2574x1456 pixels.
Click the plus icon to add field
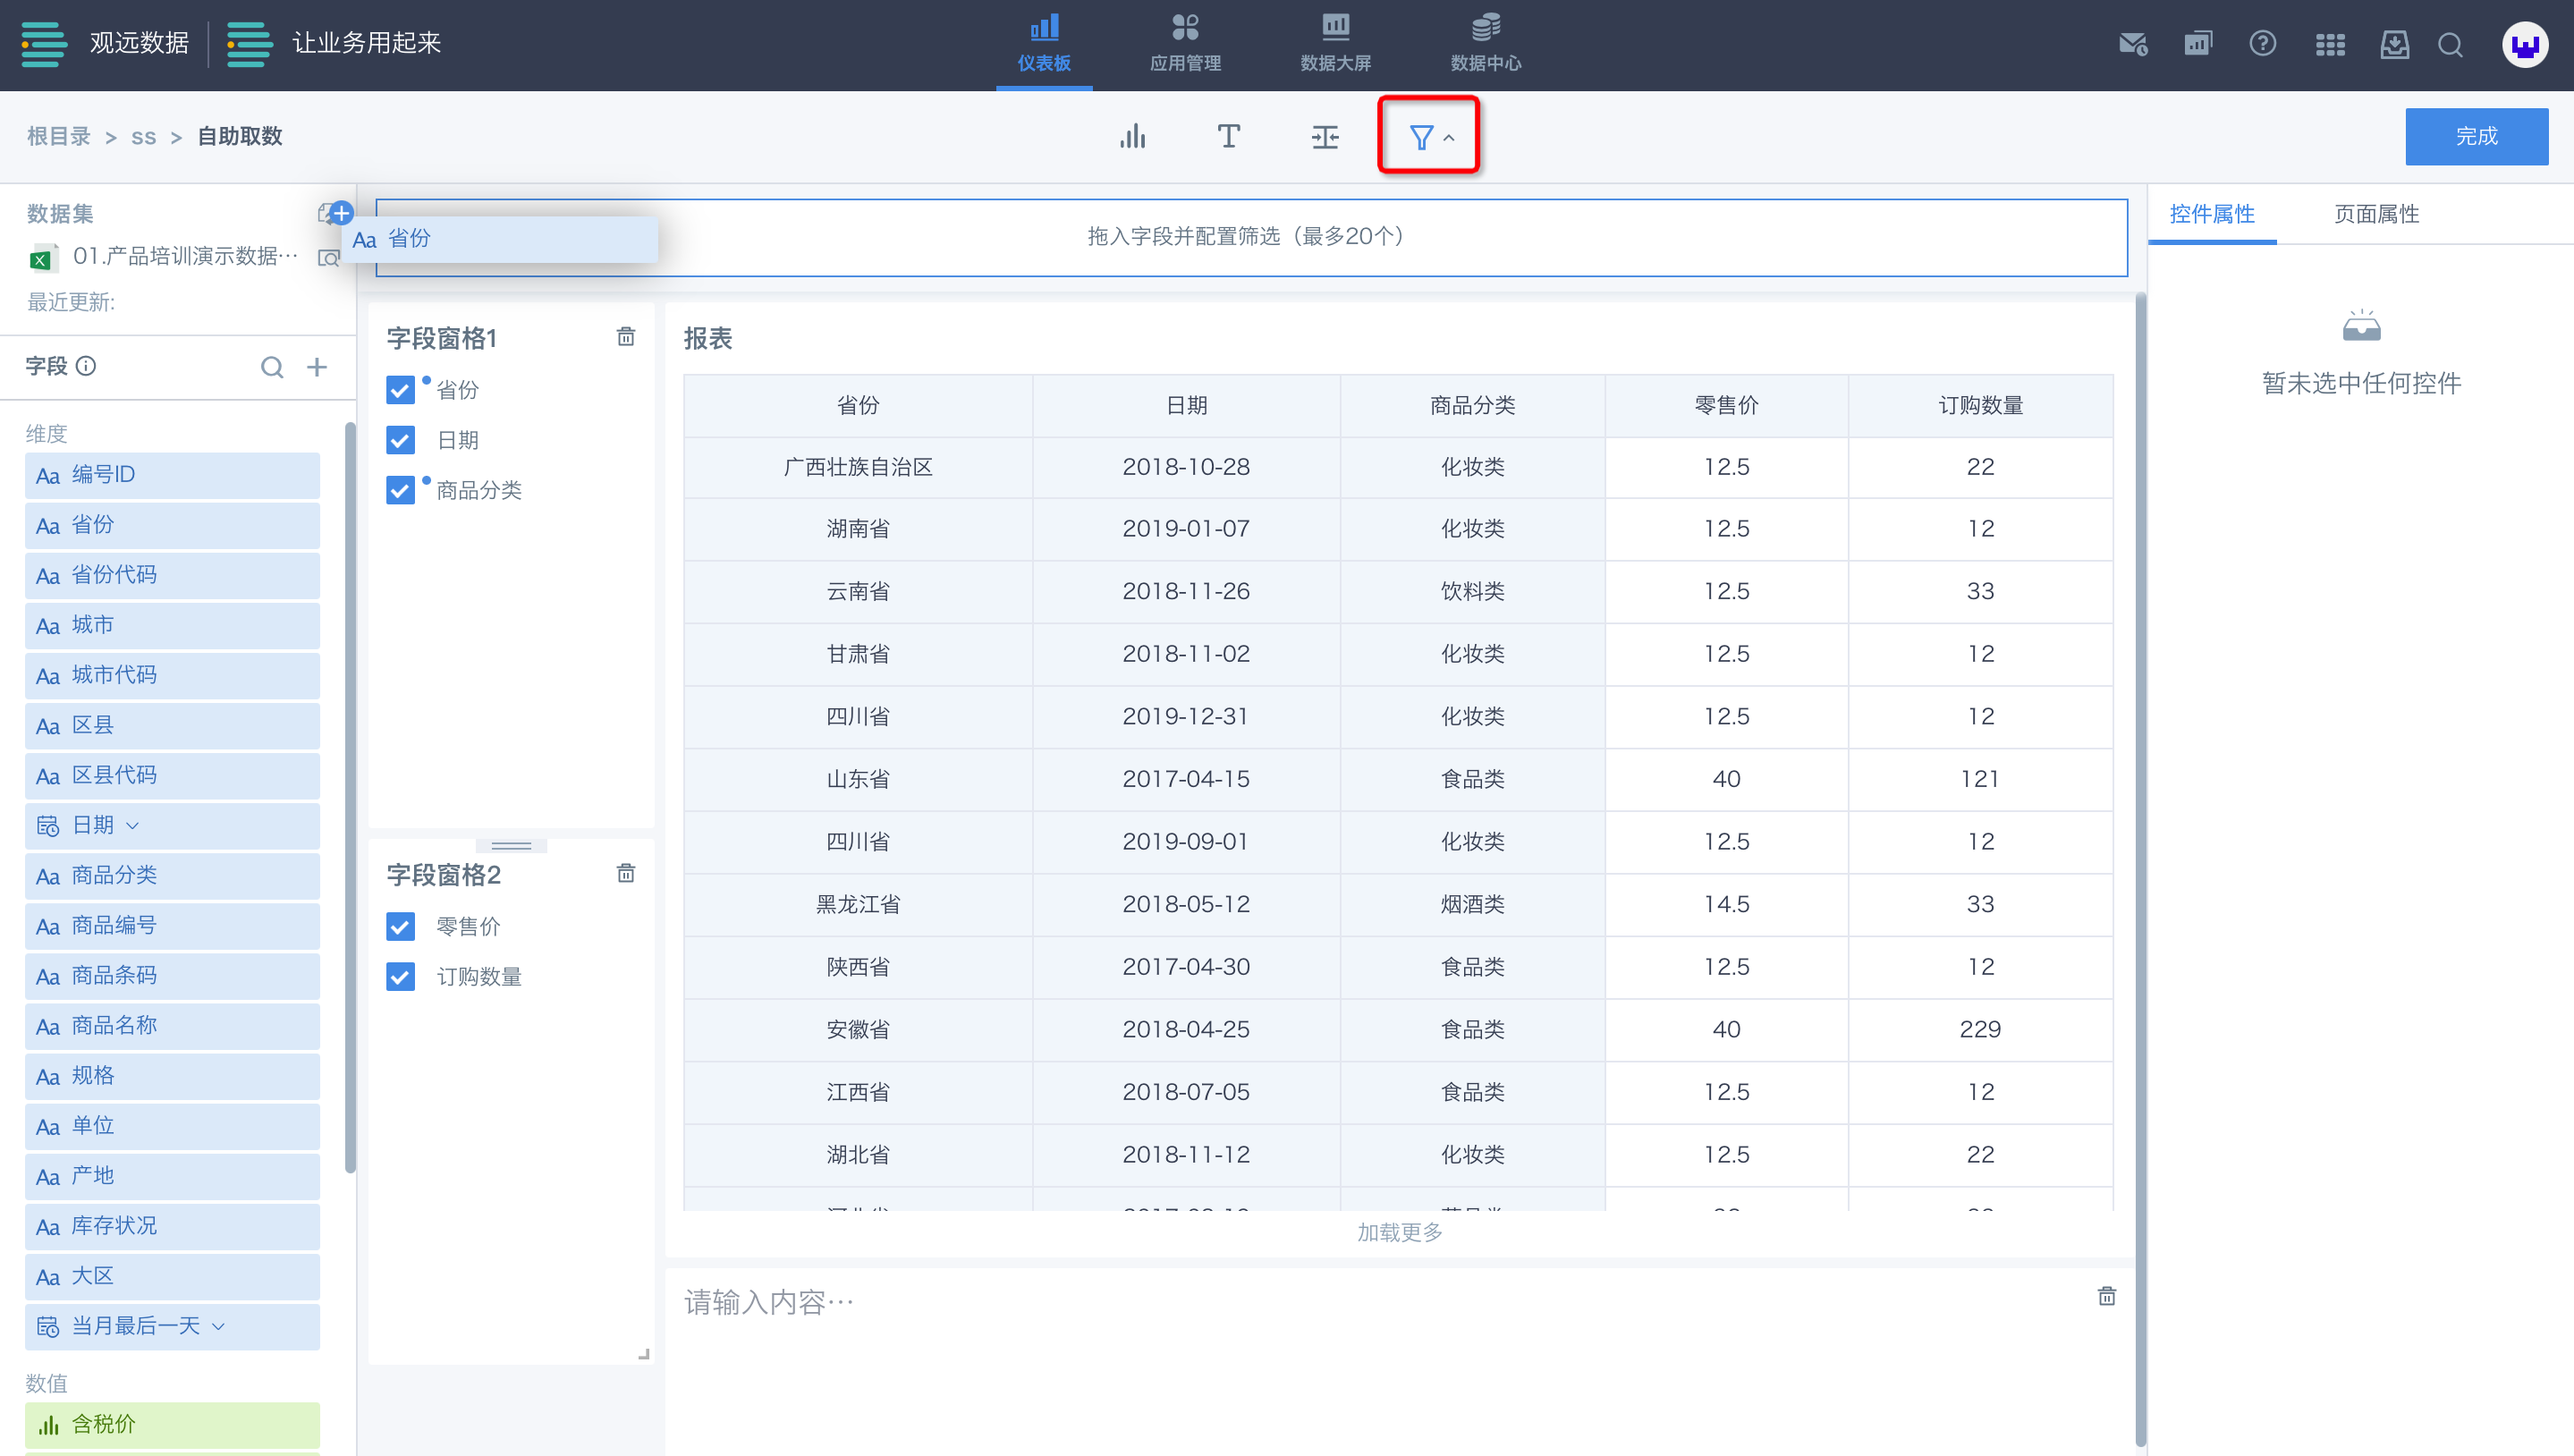(317, 367)
